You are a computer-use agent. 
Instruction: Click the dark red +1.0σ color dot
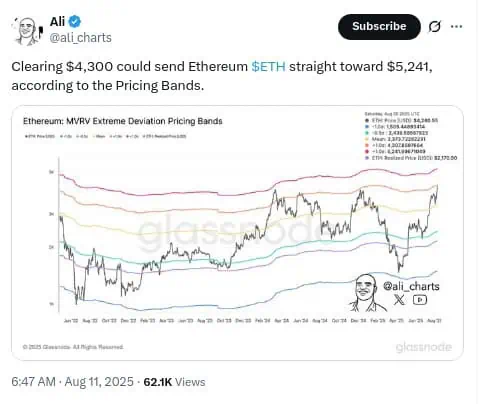[367, 151]
